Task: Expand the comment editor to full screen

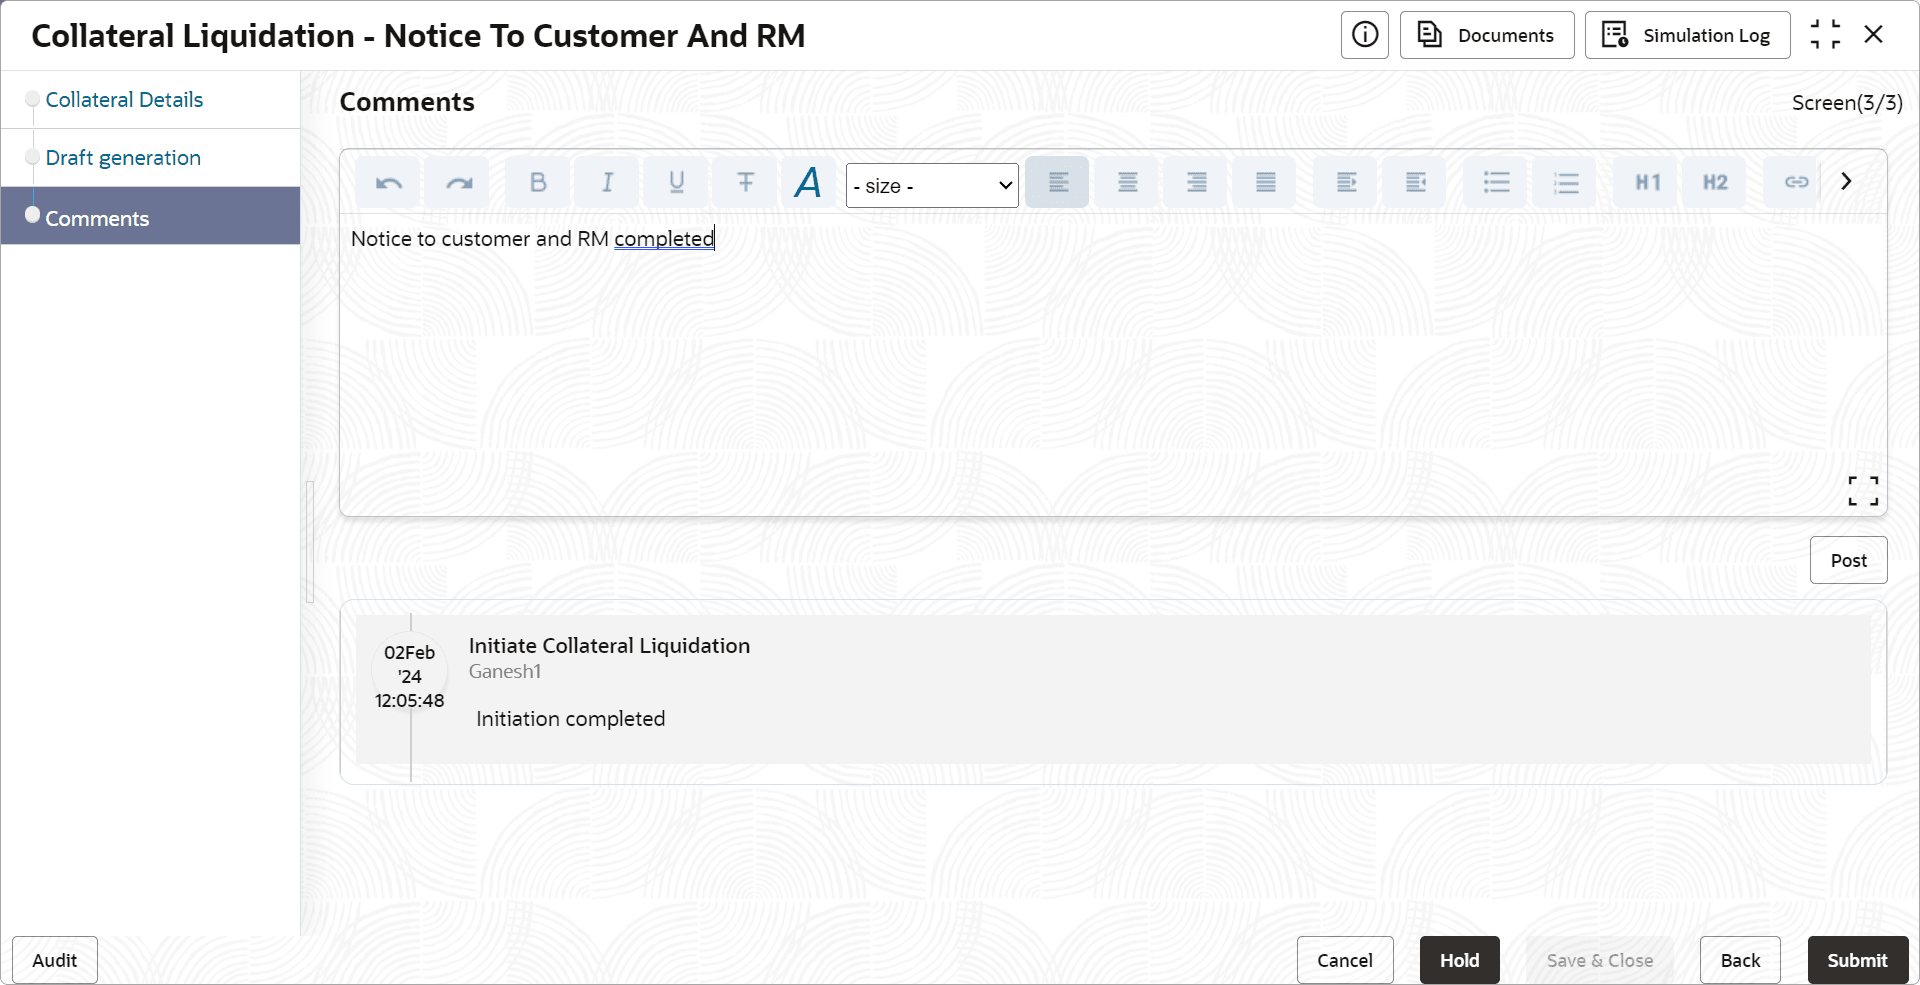Action: (x=1863, y=490)
